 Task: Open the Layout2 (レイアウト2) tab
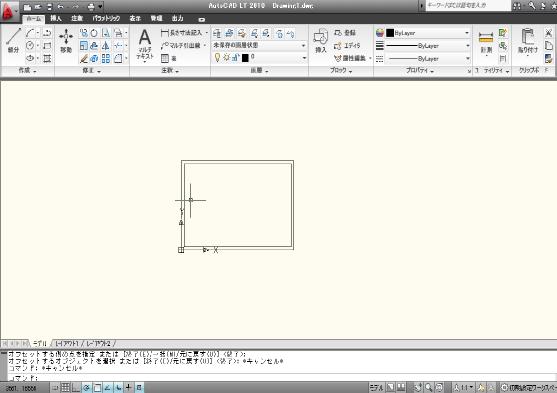tap(98, 344)
